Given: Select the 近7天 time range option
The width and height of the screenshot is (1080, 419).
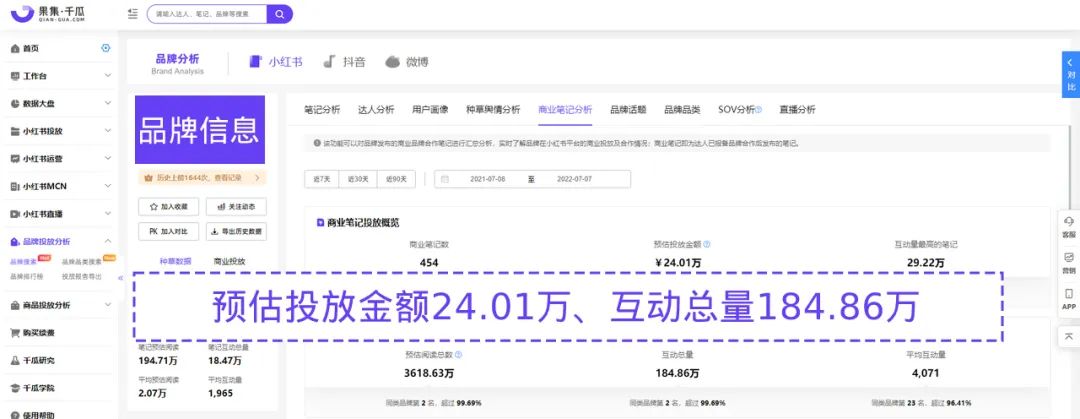Looking at the screenshot, I should [x=321, y=179].
